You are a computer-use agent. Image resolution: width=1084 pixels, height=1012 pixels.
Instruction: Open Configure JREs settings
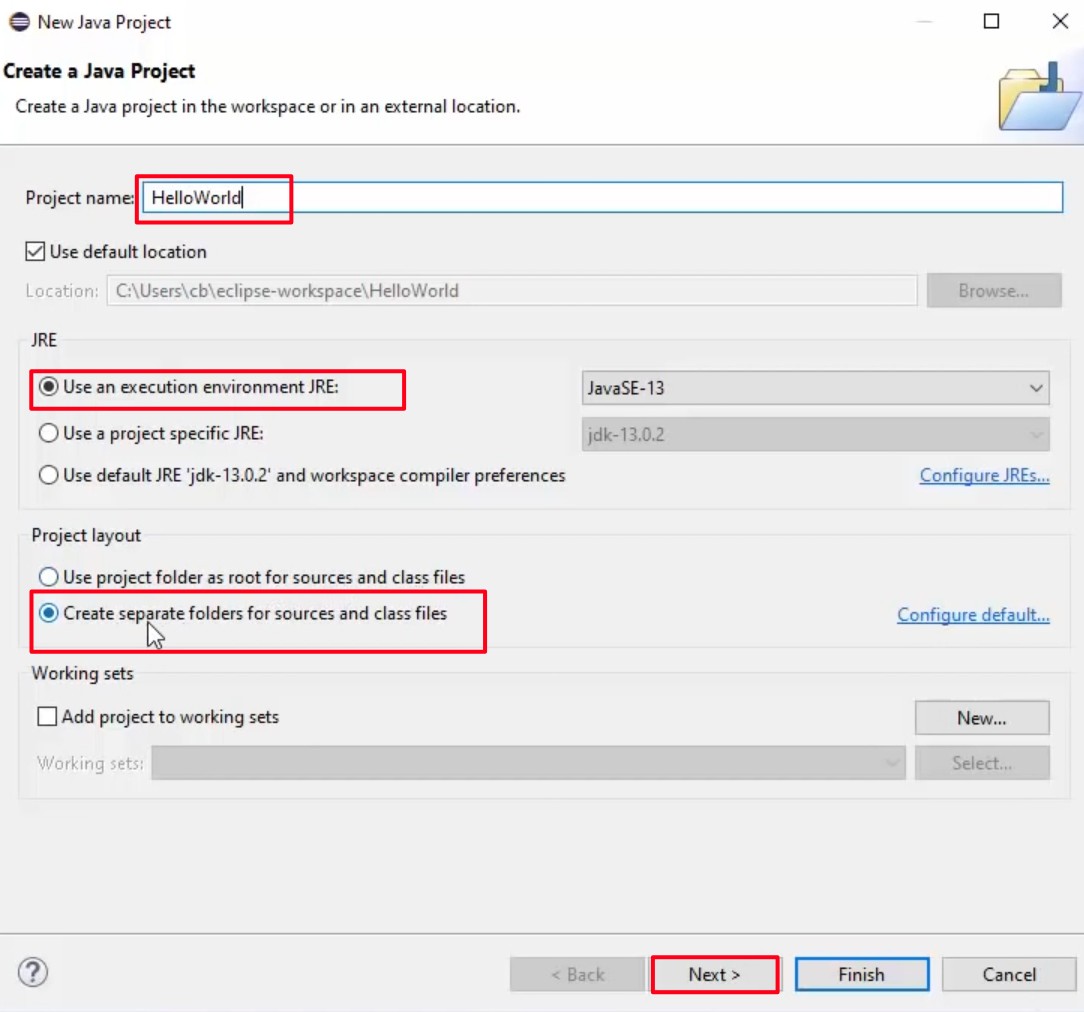tap(984, 475)
